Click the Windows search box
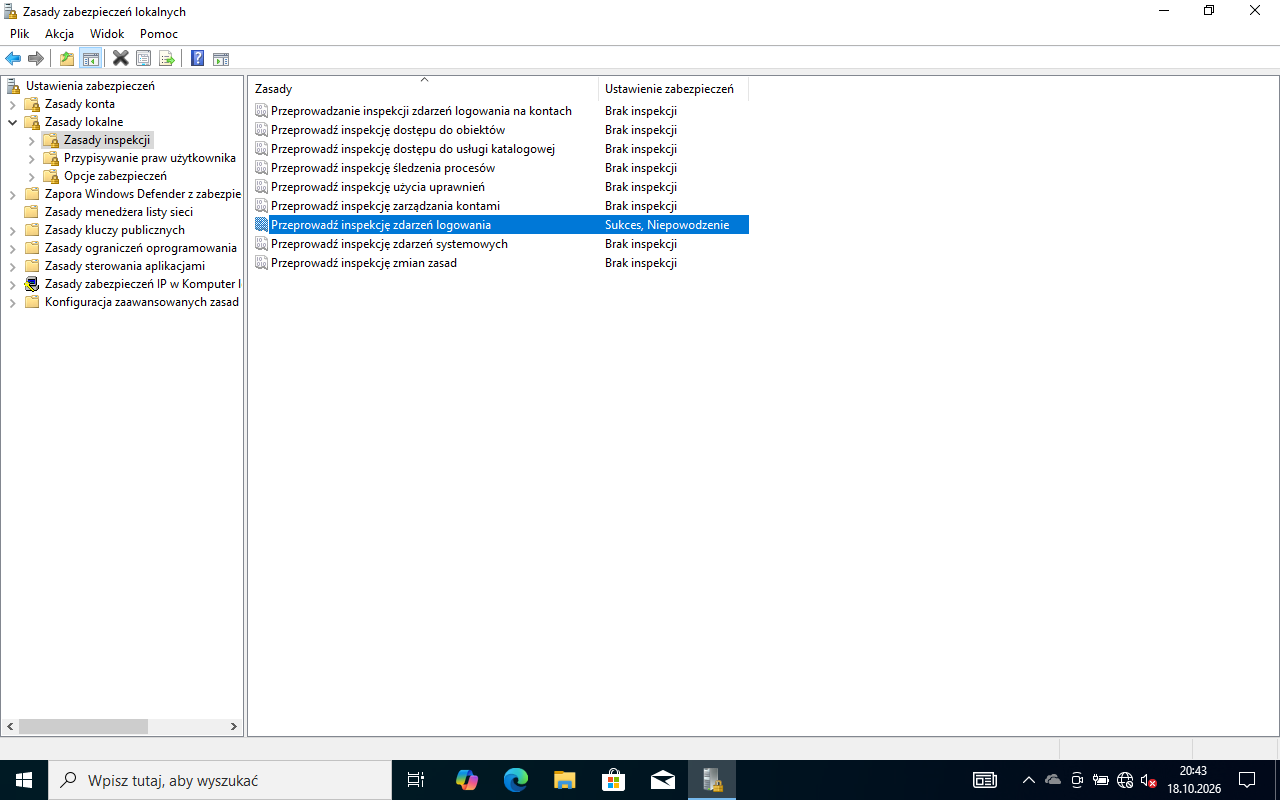This screenshot has width=1280, height=800. 220,780
